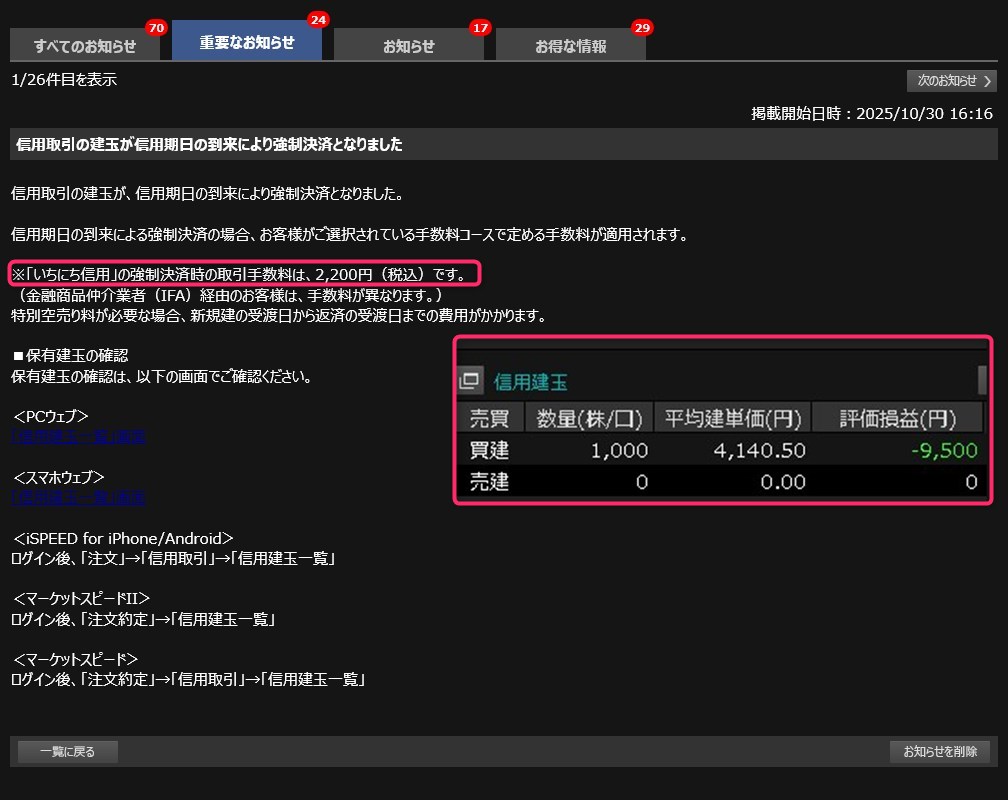Click the scrollbar thumb in 信用建玉 panel
The width and height of the screenshot is (1008, 800).
[x=982, y=380]
